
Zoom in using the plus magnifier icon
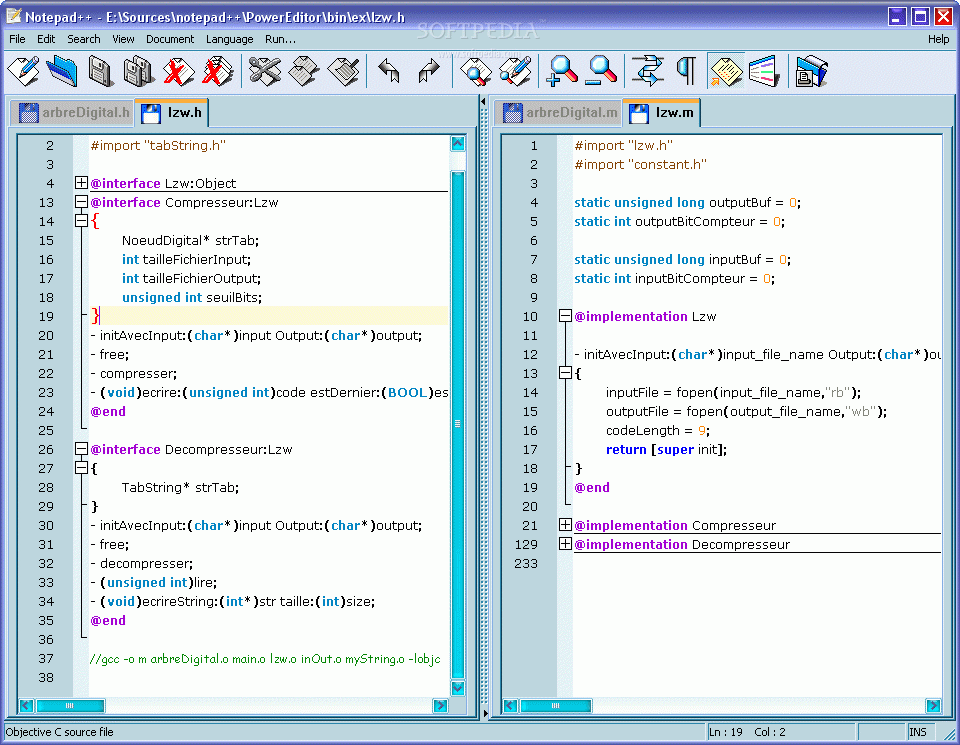click(562, 70)
